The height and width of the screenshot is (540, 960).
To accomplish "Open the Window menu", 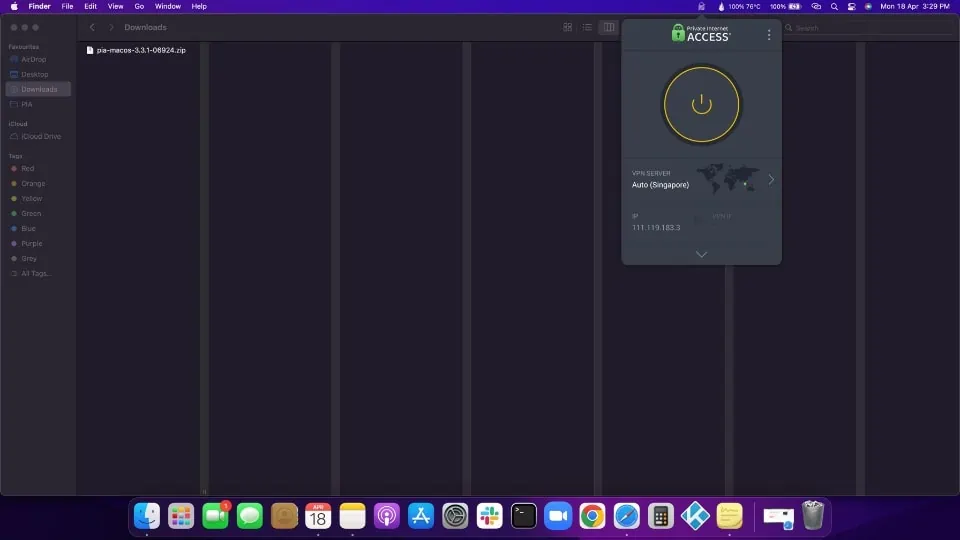I will pyautogui.click(x=167, y=7).
